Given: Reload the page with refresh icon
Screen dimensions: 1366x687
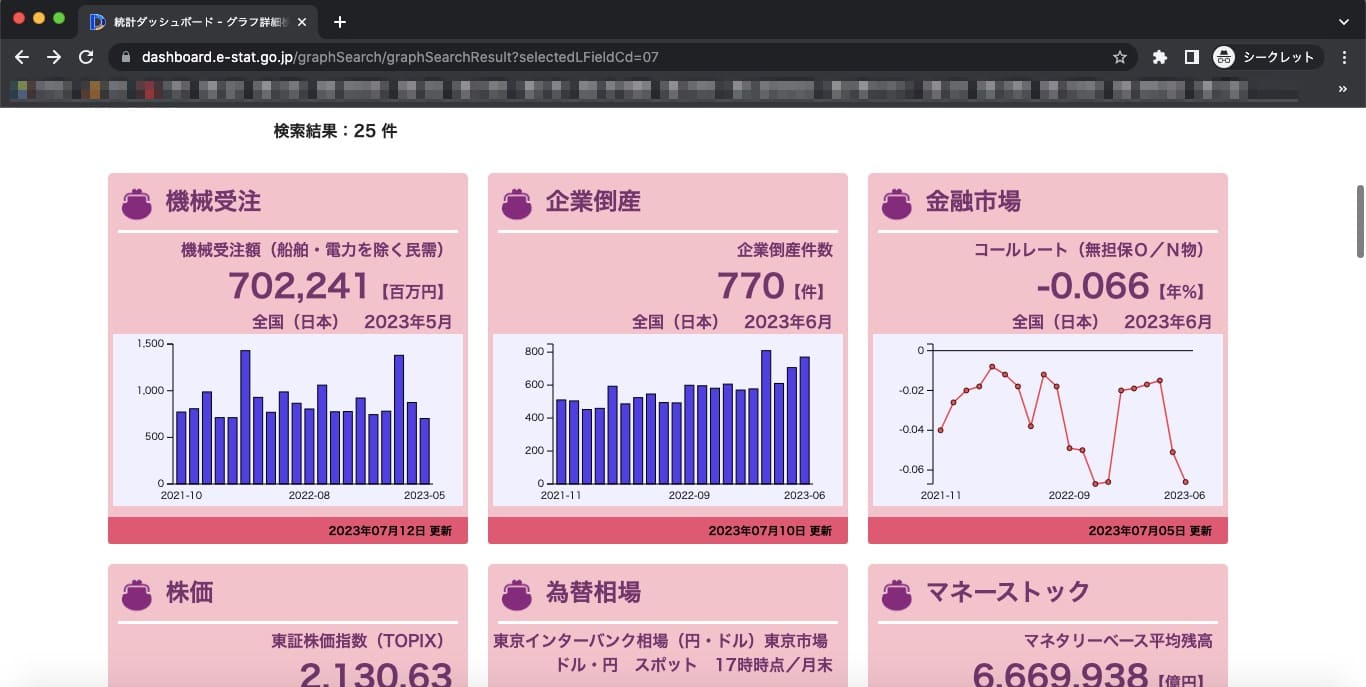Looking at the screenshot, I should (86, 57).
